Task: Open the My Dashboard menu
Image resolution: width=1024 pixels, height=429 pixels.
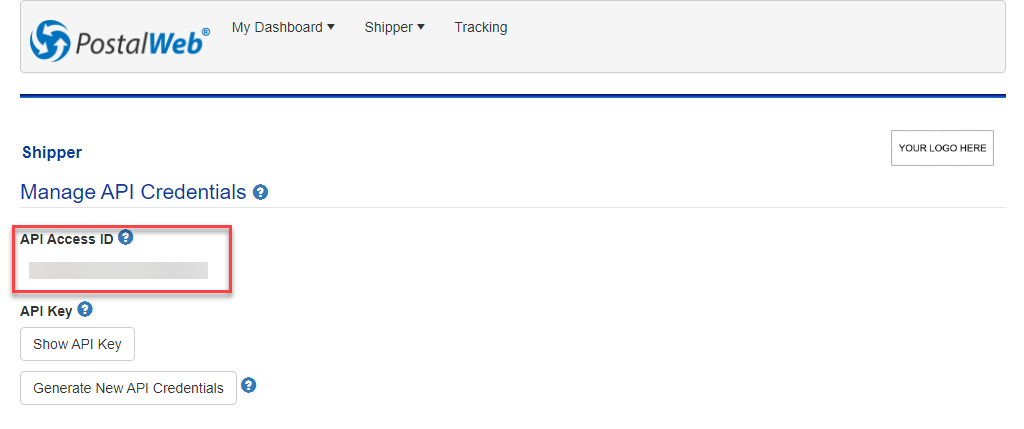Action: point(283,27)
